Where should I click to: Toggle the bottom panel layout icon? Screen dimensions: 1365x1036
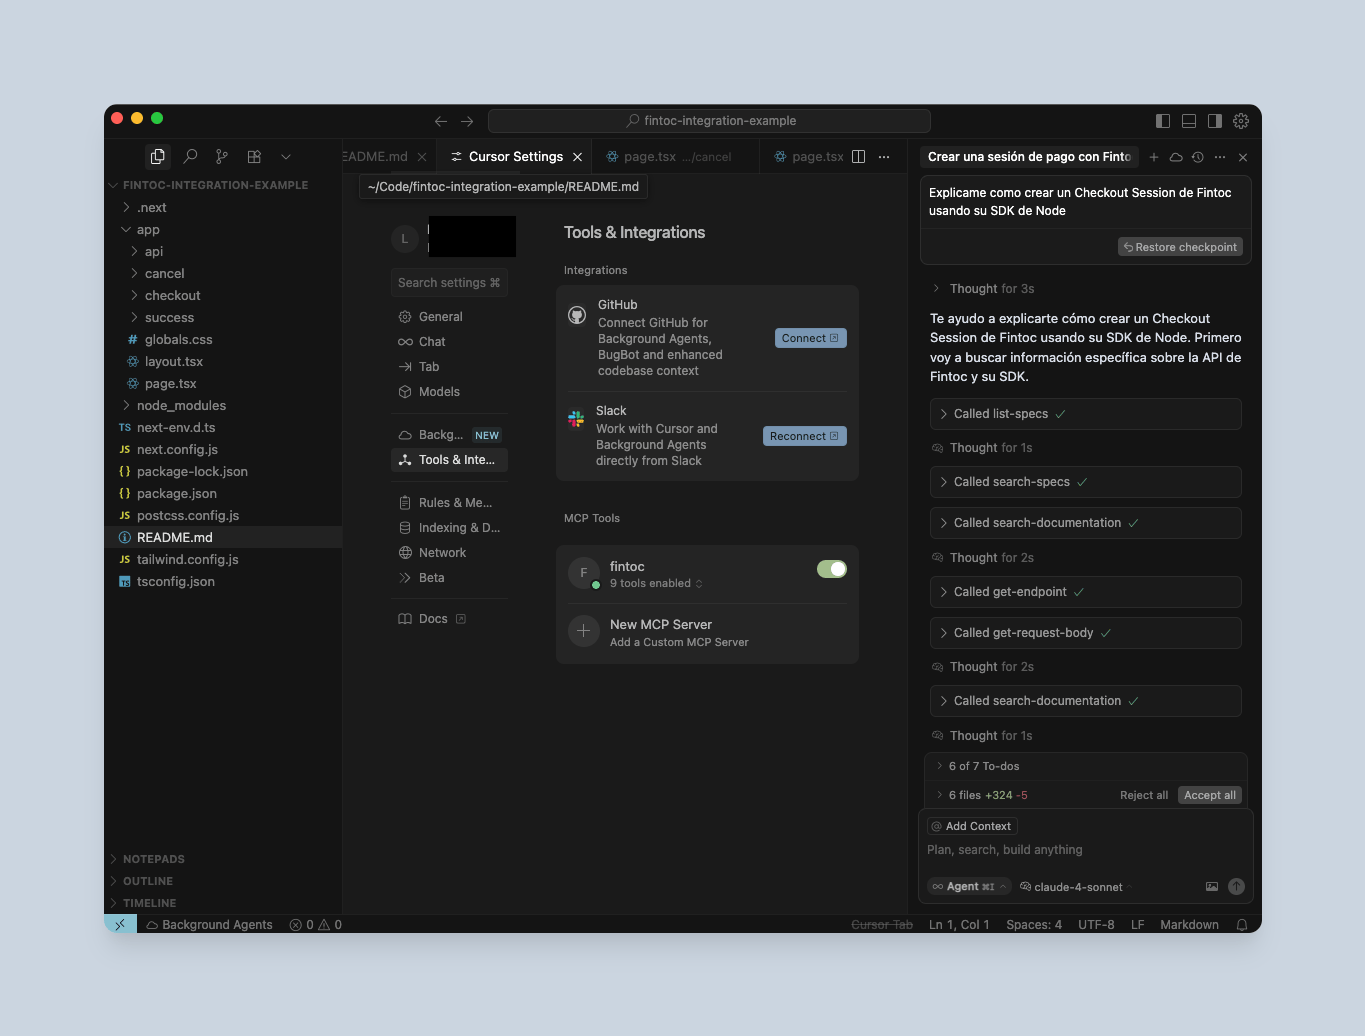click(x=1189, y=121)
